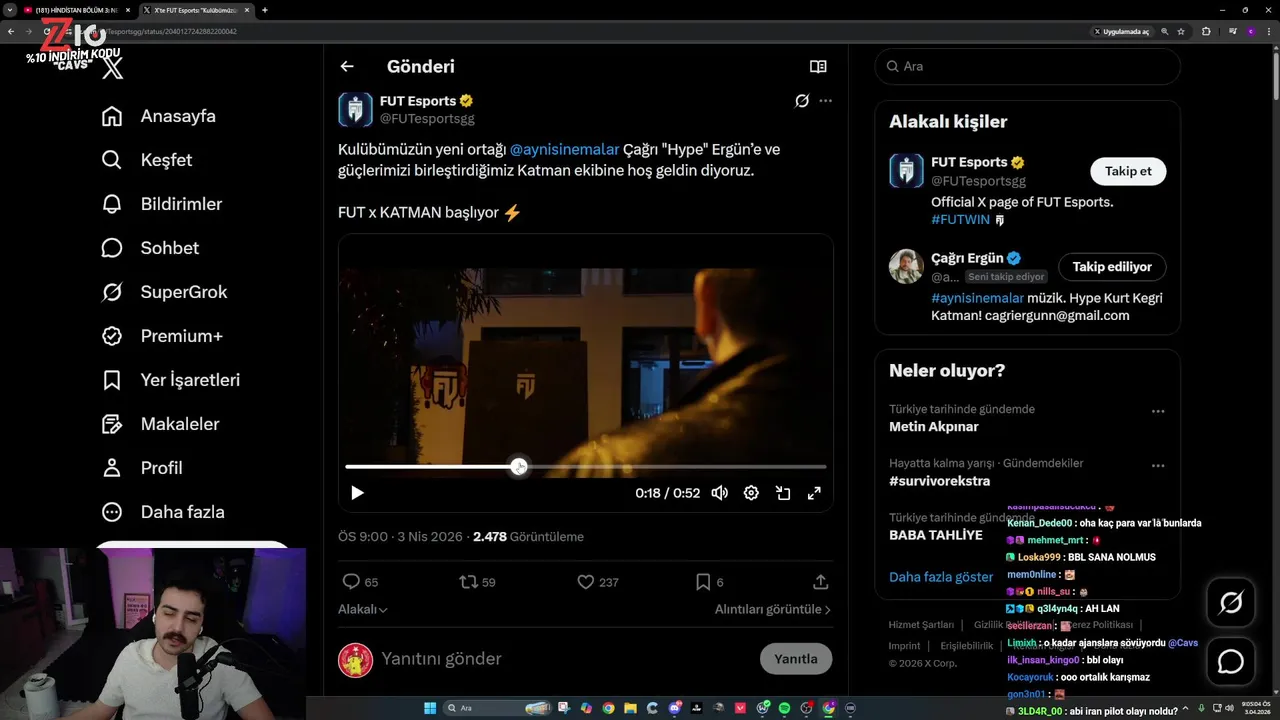Open the post's three-dot more menu
This screenshot has width=1280, height=720.
tap(825, 101)
